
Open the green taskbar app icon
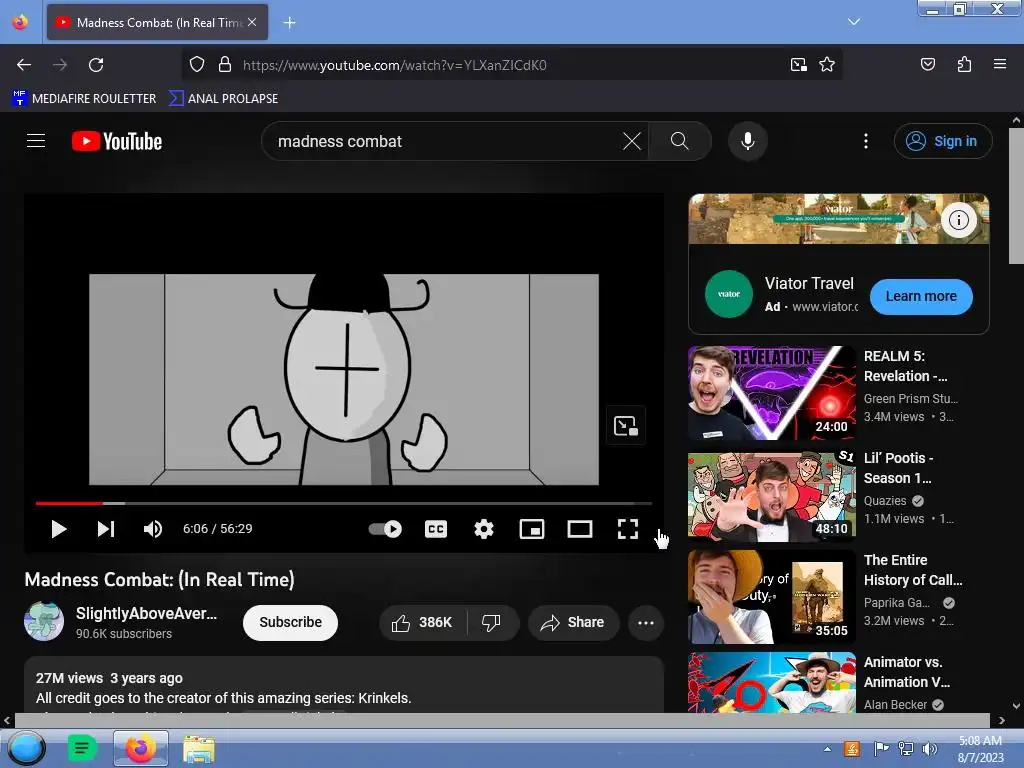[x=82, y=748]
